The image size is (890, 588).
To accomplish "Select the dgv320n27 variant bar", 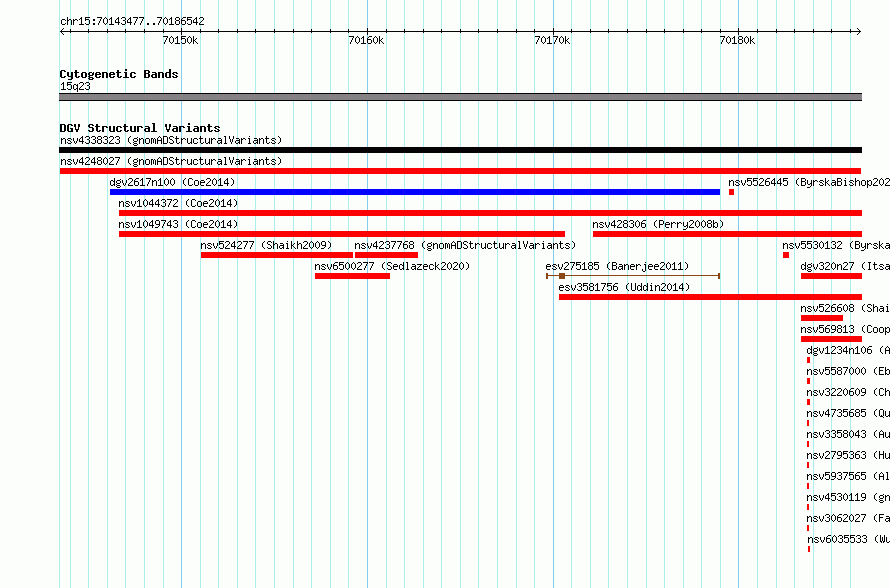I will [x=832, y=276].
